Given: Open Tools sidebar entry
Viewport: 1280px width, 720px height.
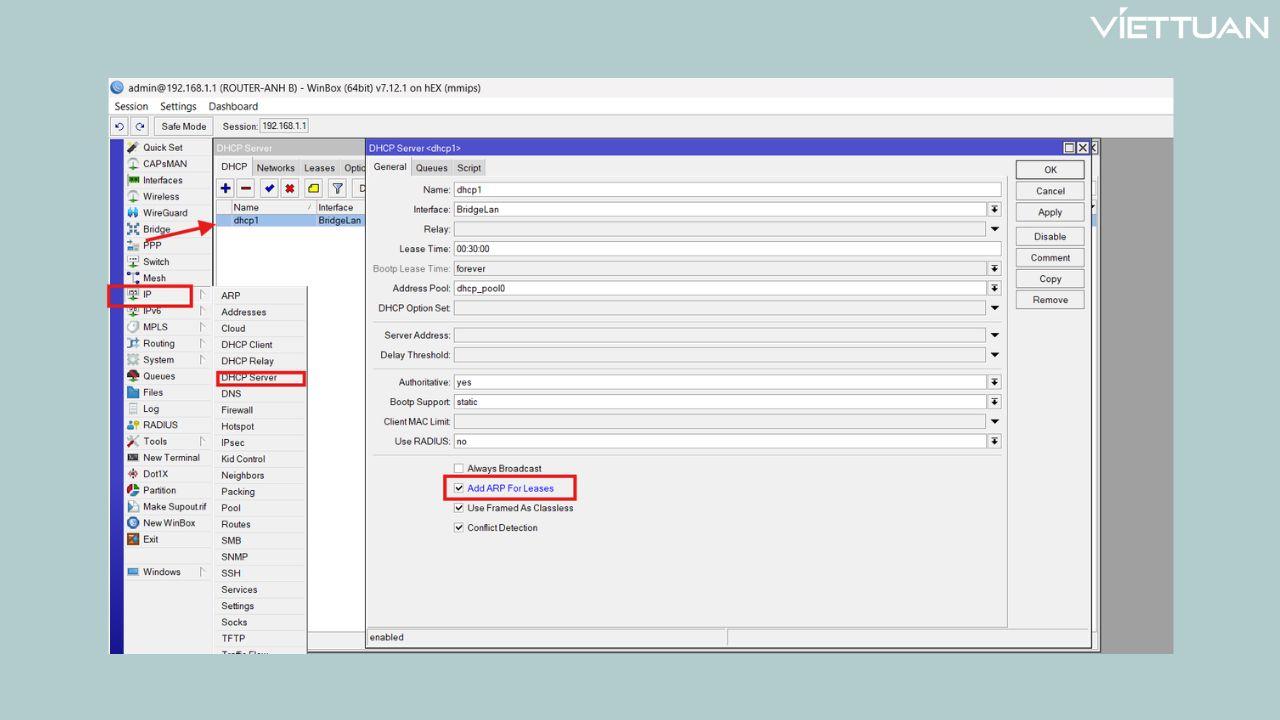Looking at the screenshot, I should point(155,441).
